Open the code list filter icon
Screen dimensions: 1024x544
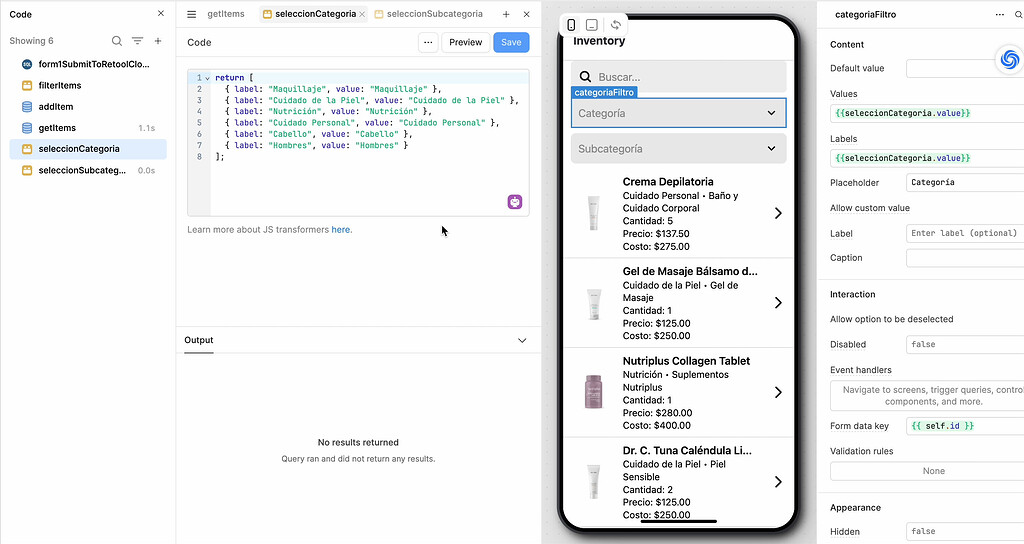pos(138,41)
